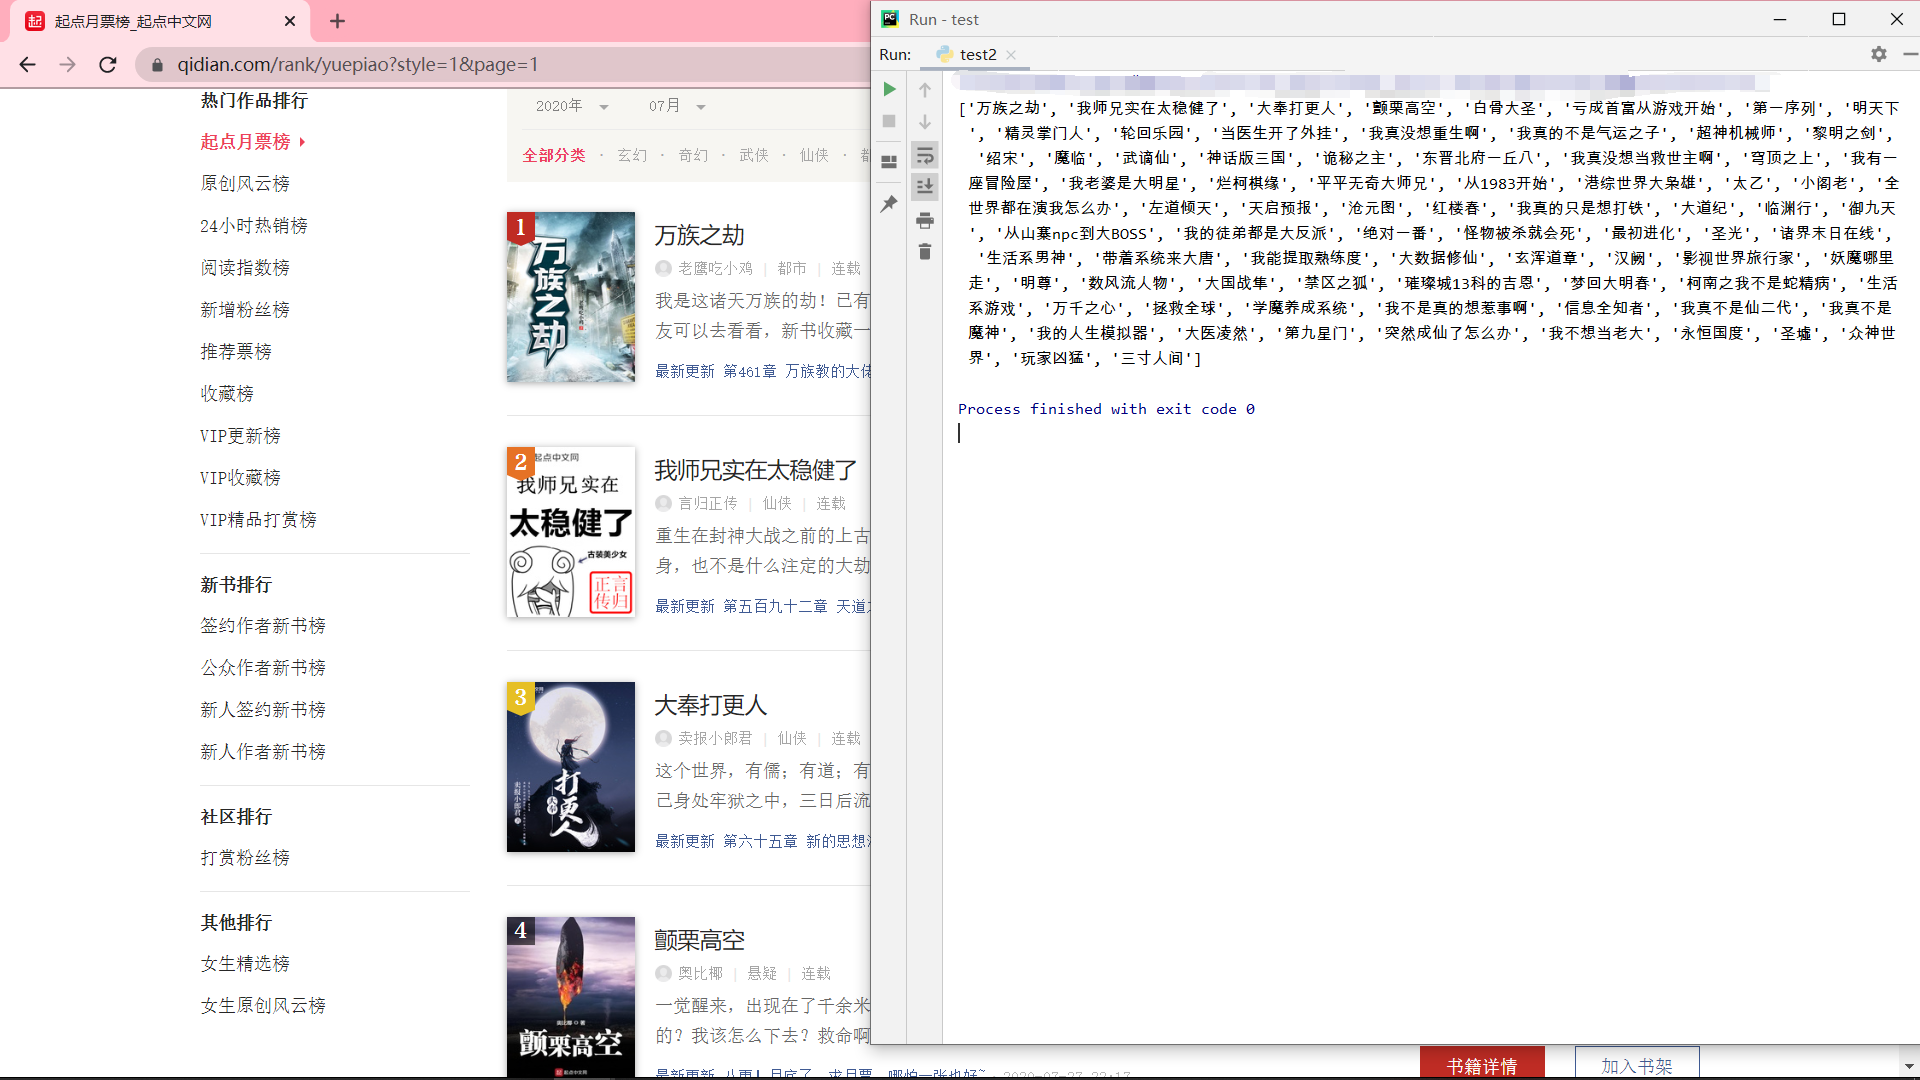Click the 书籍详情 button
The image size is (1920, 1080).
pos(1481,1063)
